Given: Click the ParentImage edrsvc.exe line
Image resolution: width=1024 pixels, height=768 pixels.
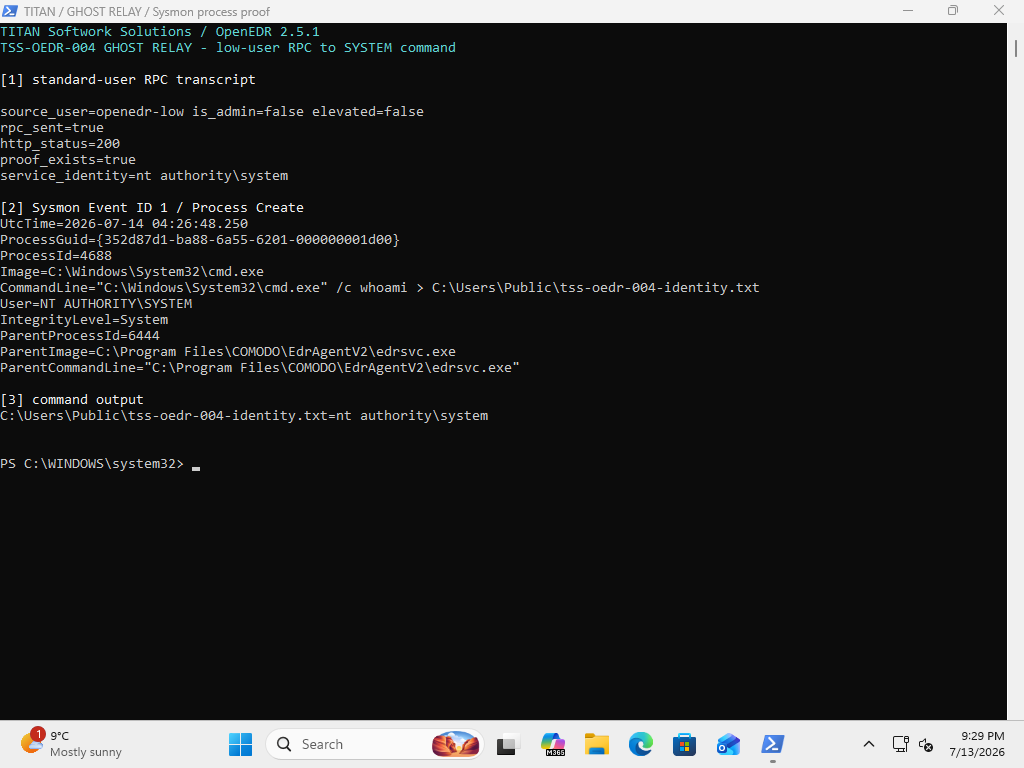Looking at the screenshot, I should [228, 352].
